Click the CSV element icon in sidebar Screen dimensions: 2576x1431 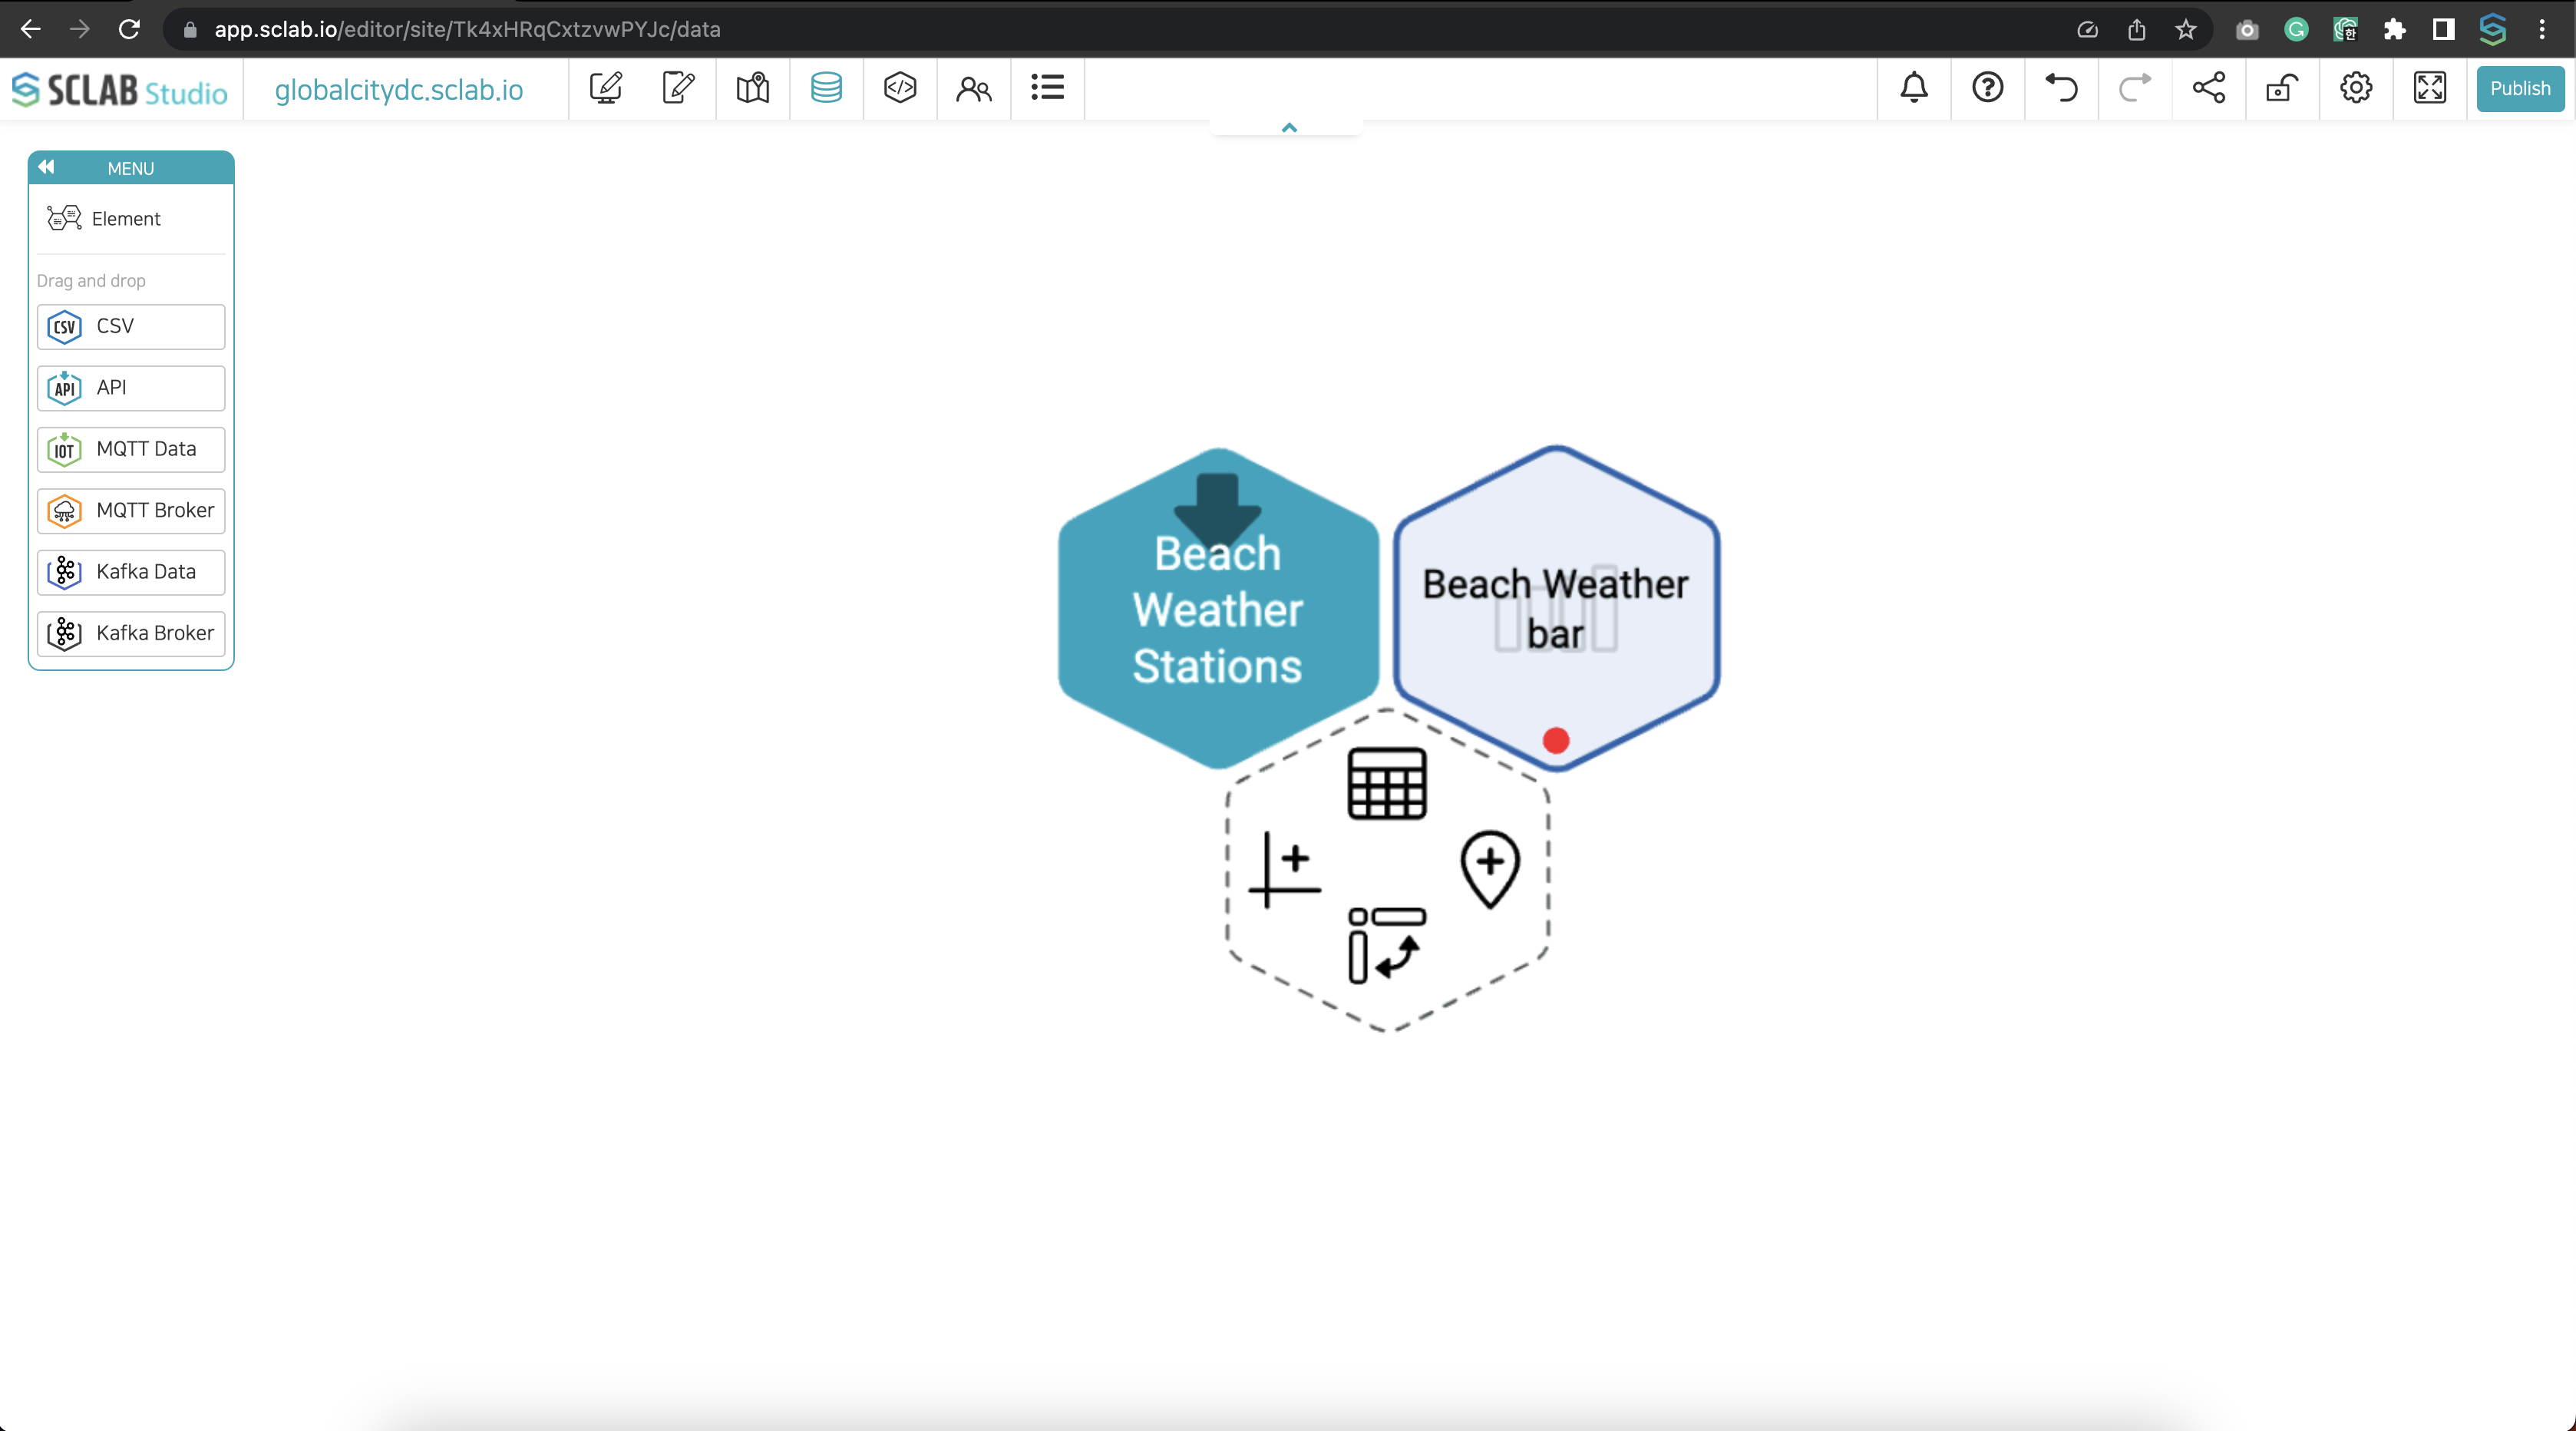[x=64, y=324]
